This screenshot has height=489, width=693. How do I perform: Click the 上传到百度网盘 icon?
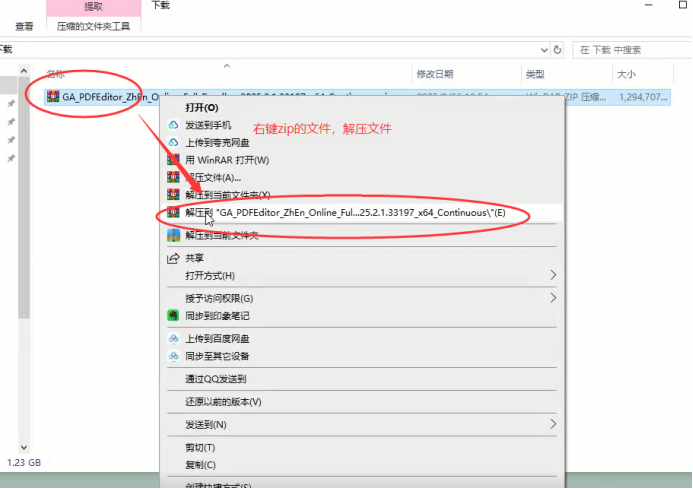tap(174, 339)
